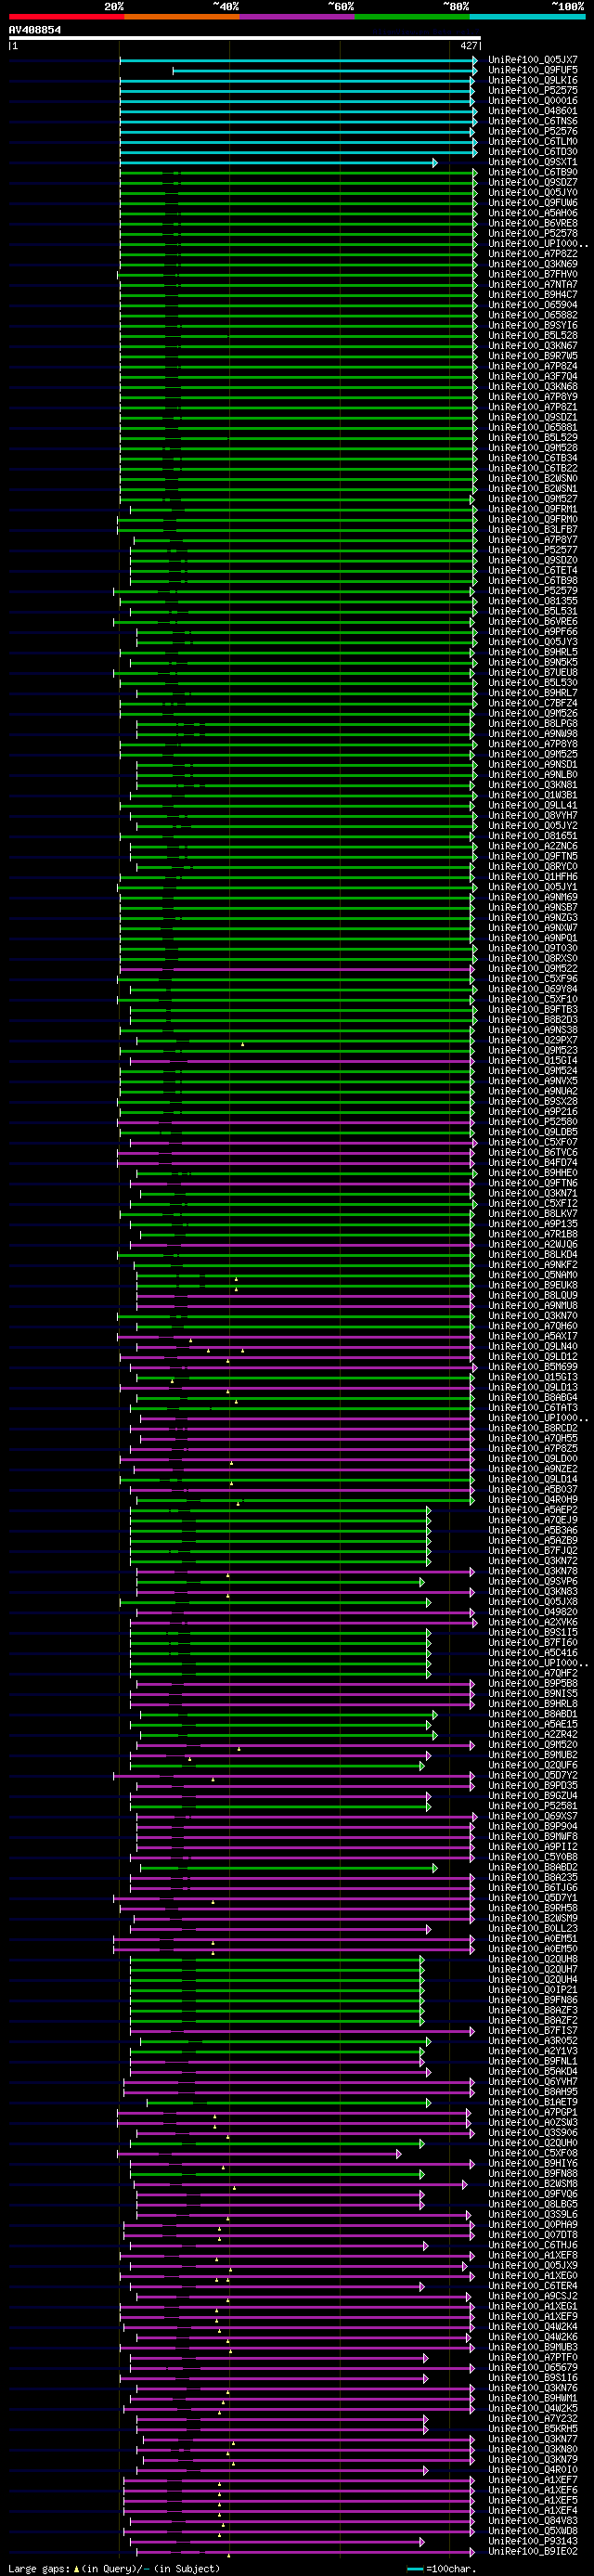Screen dimensions: 594x2576
Task: Select hit label UniRef100_Q3KN72
Action: (x=533, y=1561)
